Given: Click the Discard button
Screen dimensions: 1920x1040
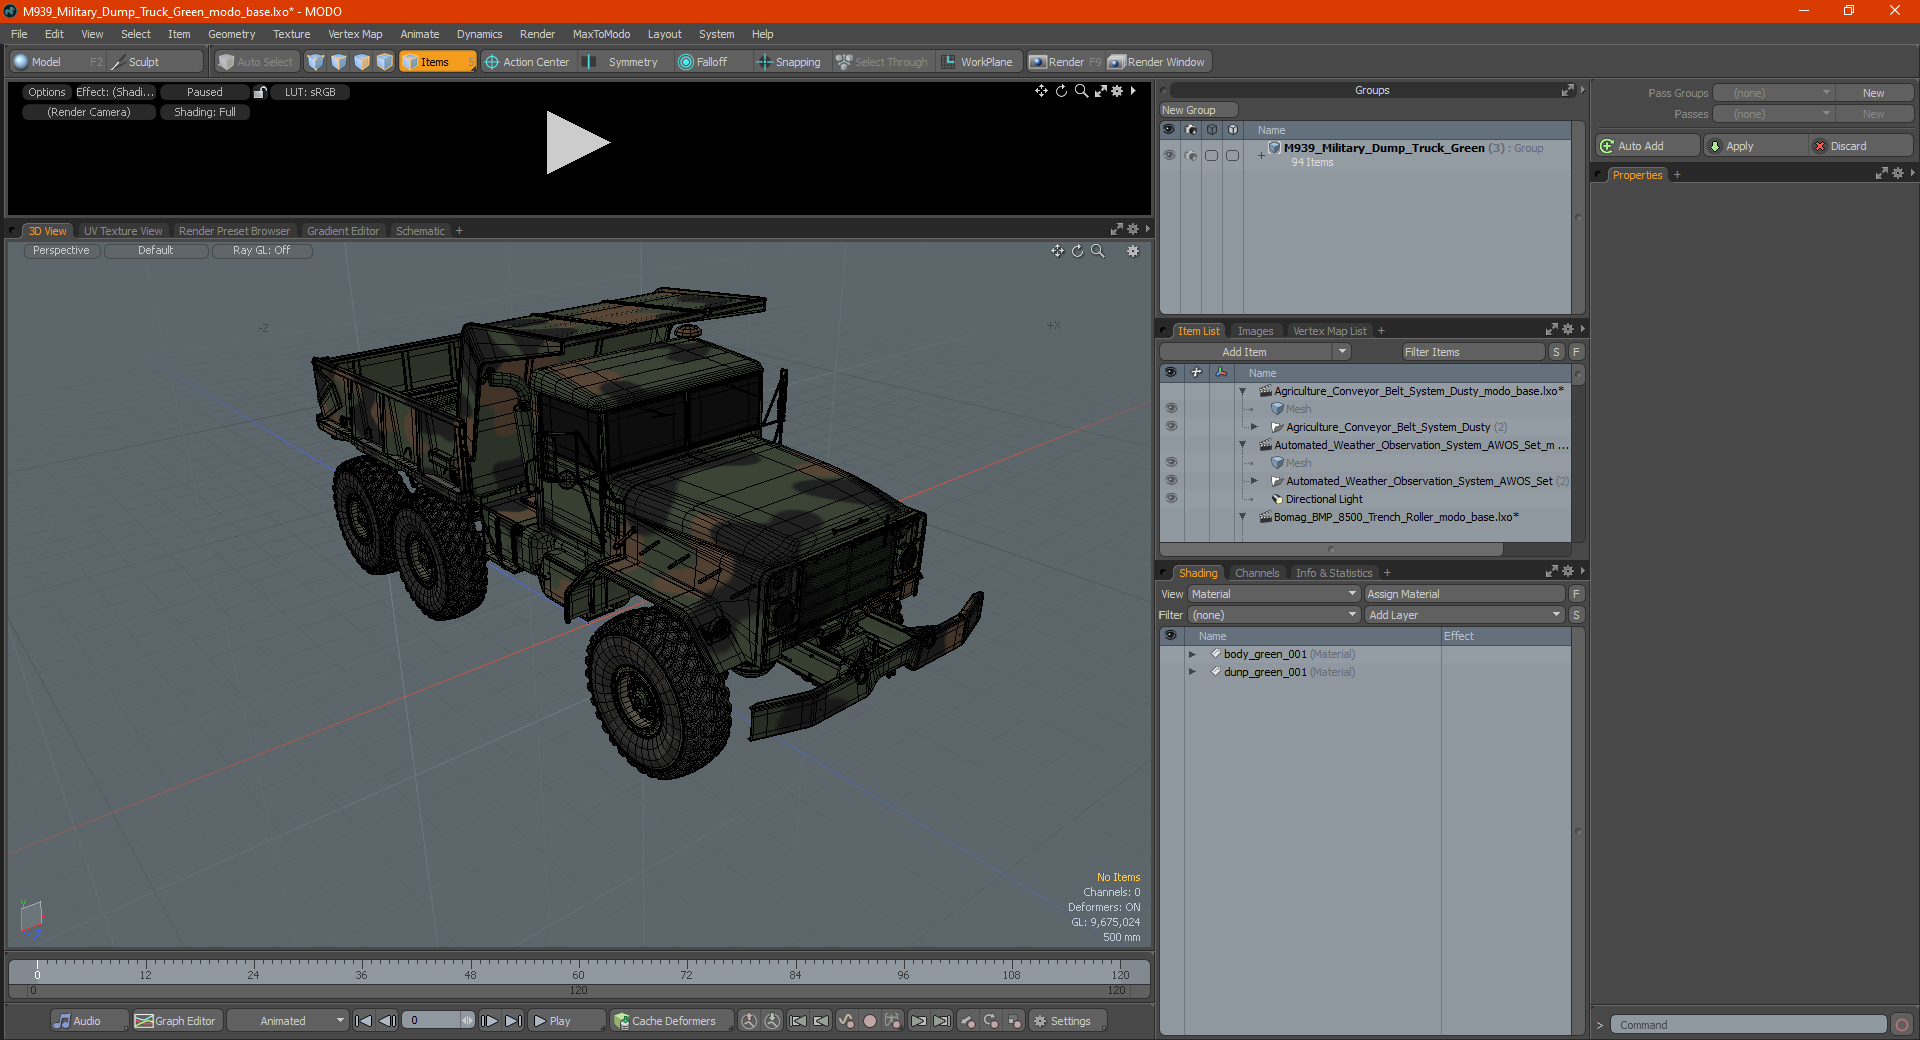Looking at the screenshot, I should click(1860, 146).
